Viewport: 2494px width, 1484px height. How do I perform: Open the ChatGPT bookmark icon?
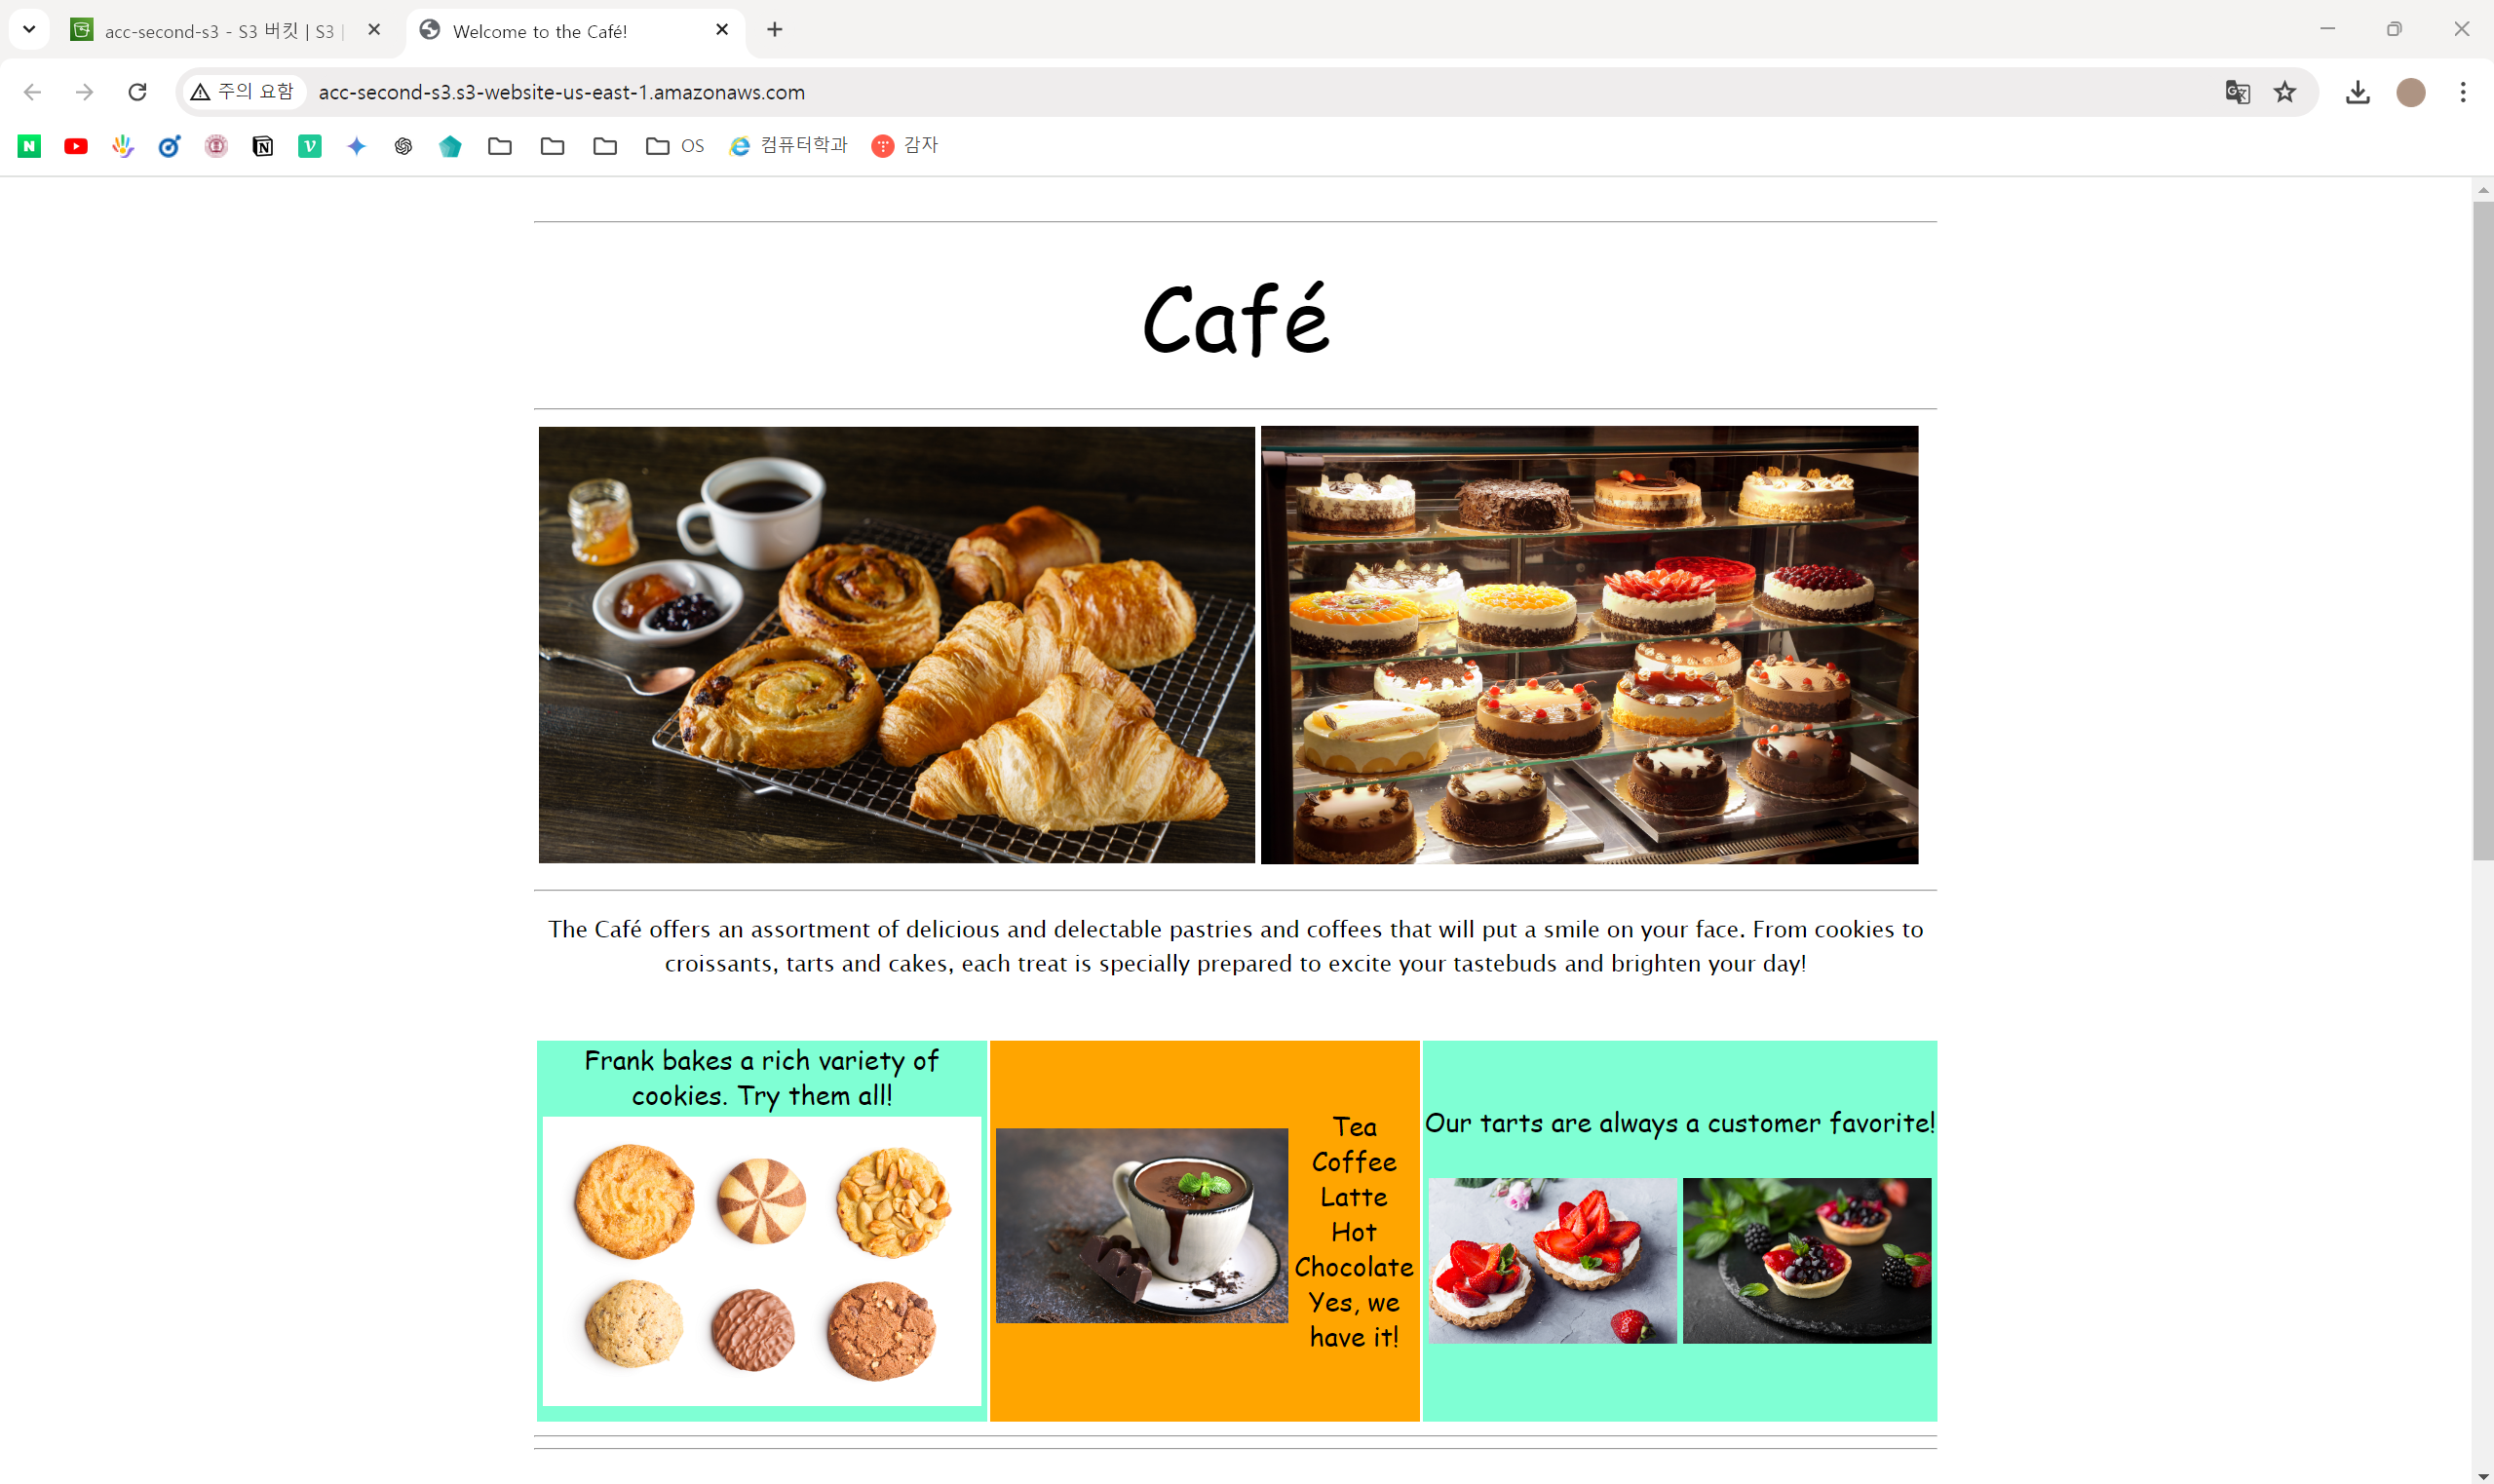pos(403,146)
